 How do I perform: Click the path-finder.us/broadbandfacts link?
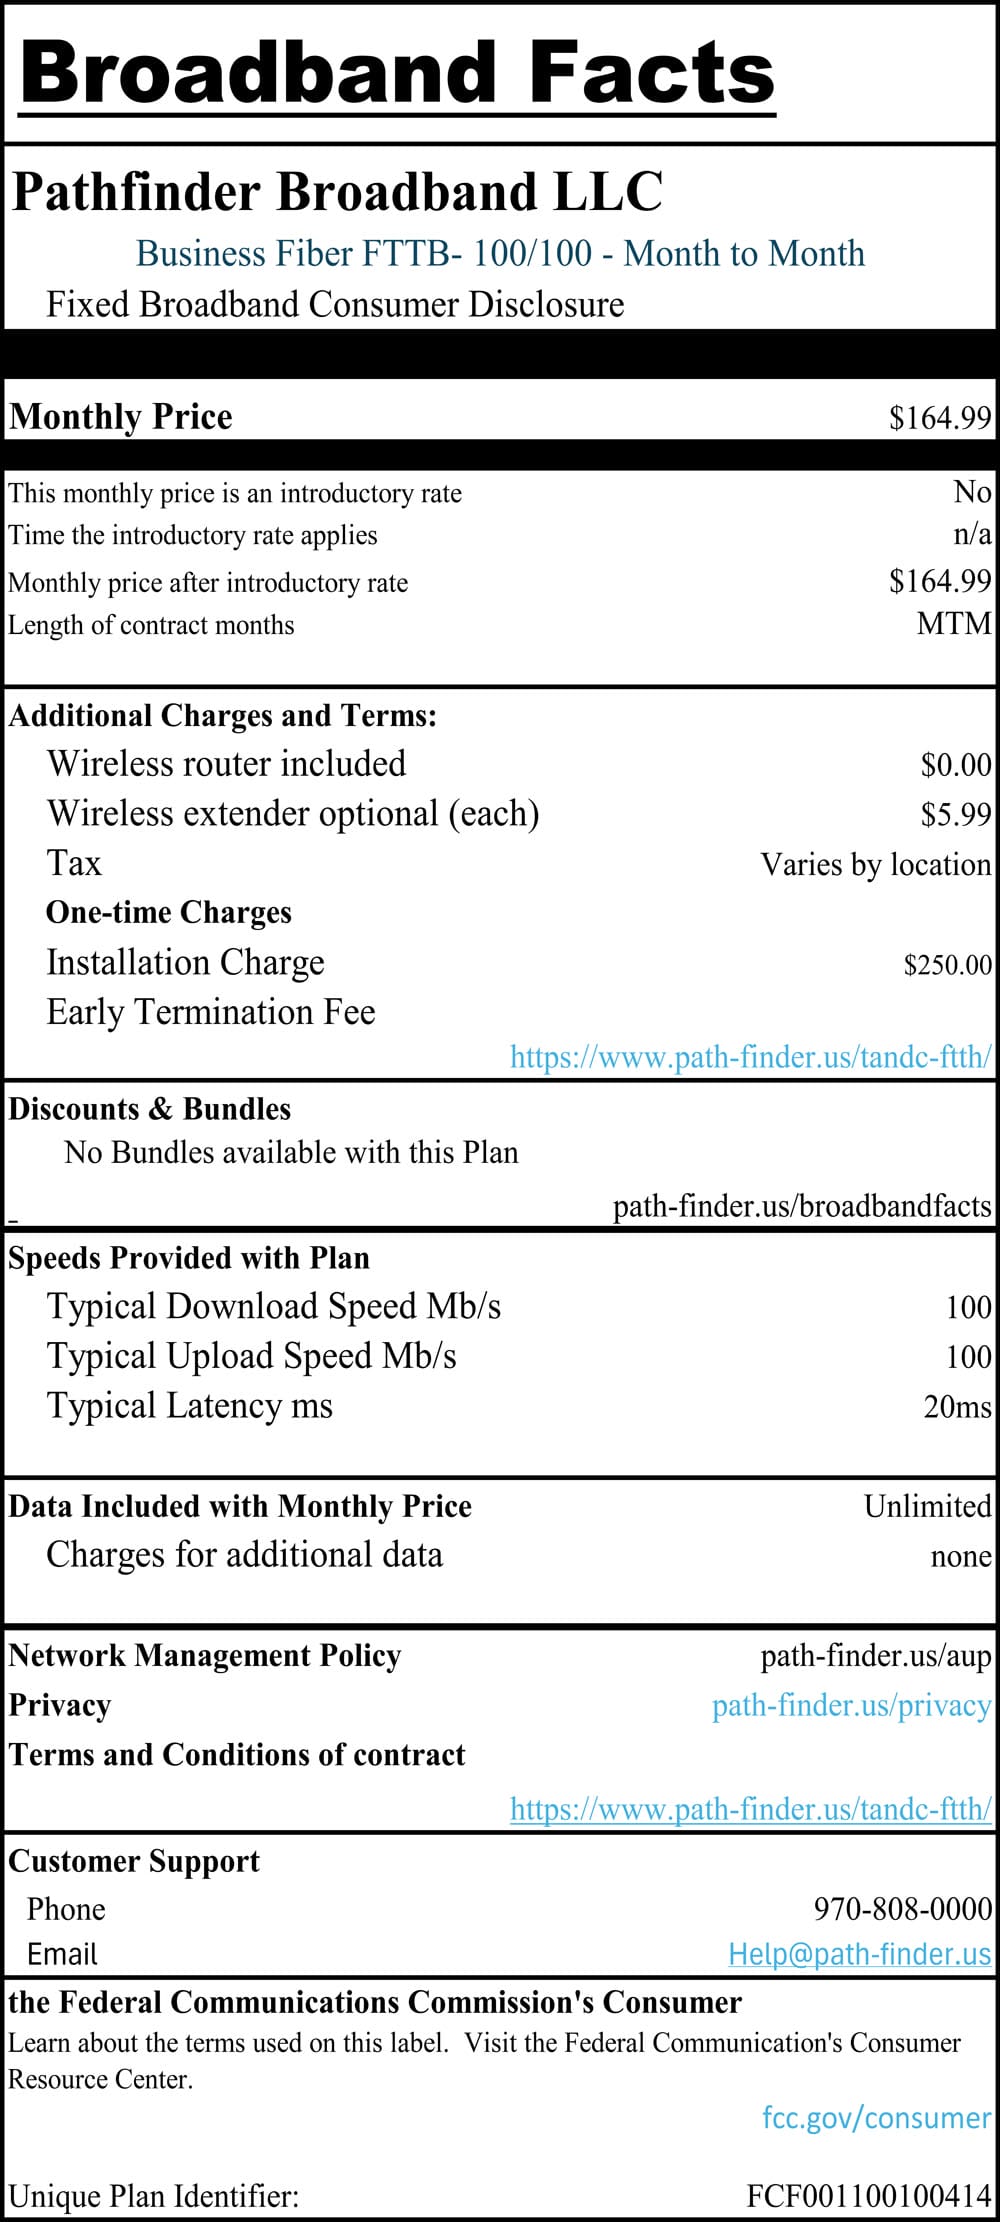[801, 1206]
